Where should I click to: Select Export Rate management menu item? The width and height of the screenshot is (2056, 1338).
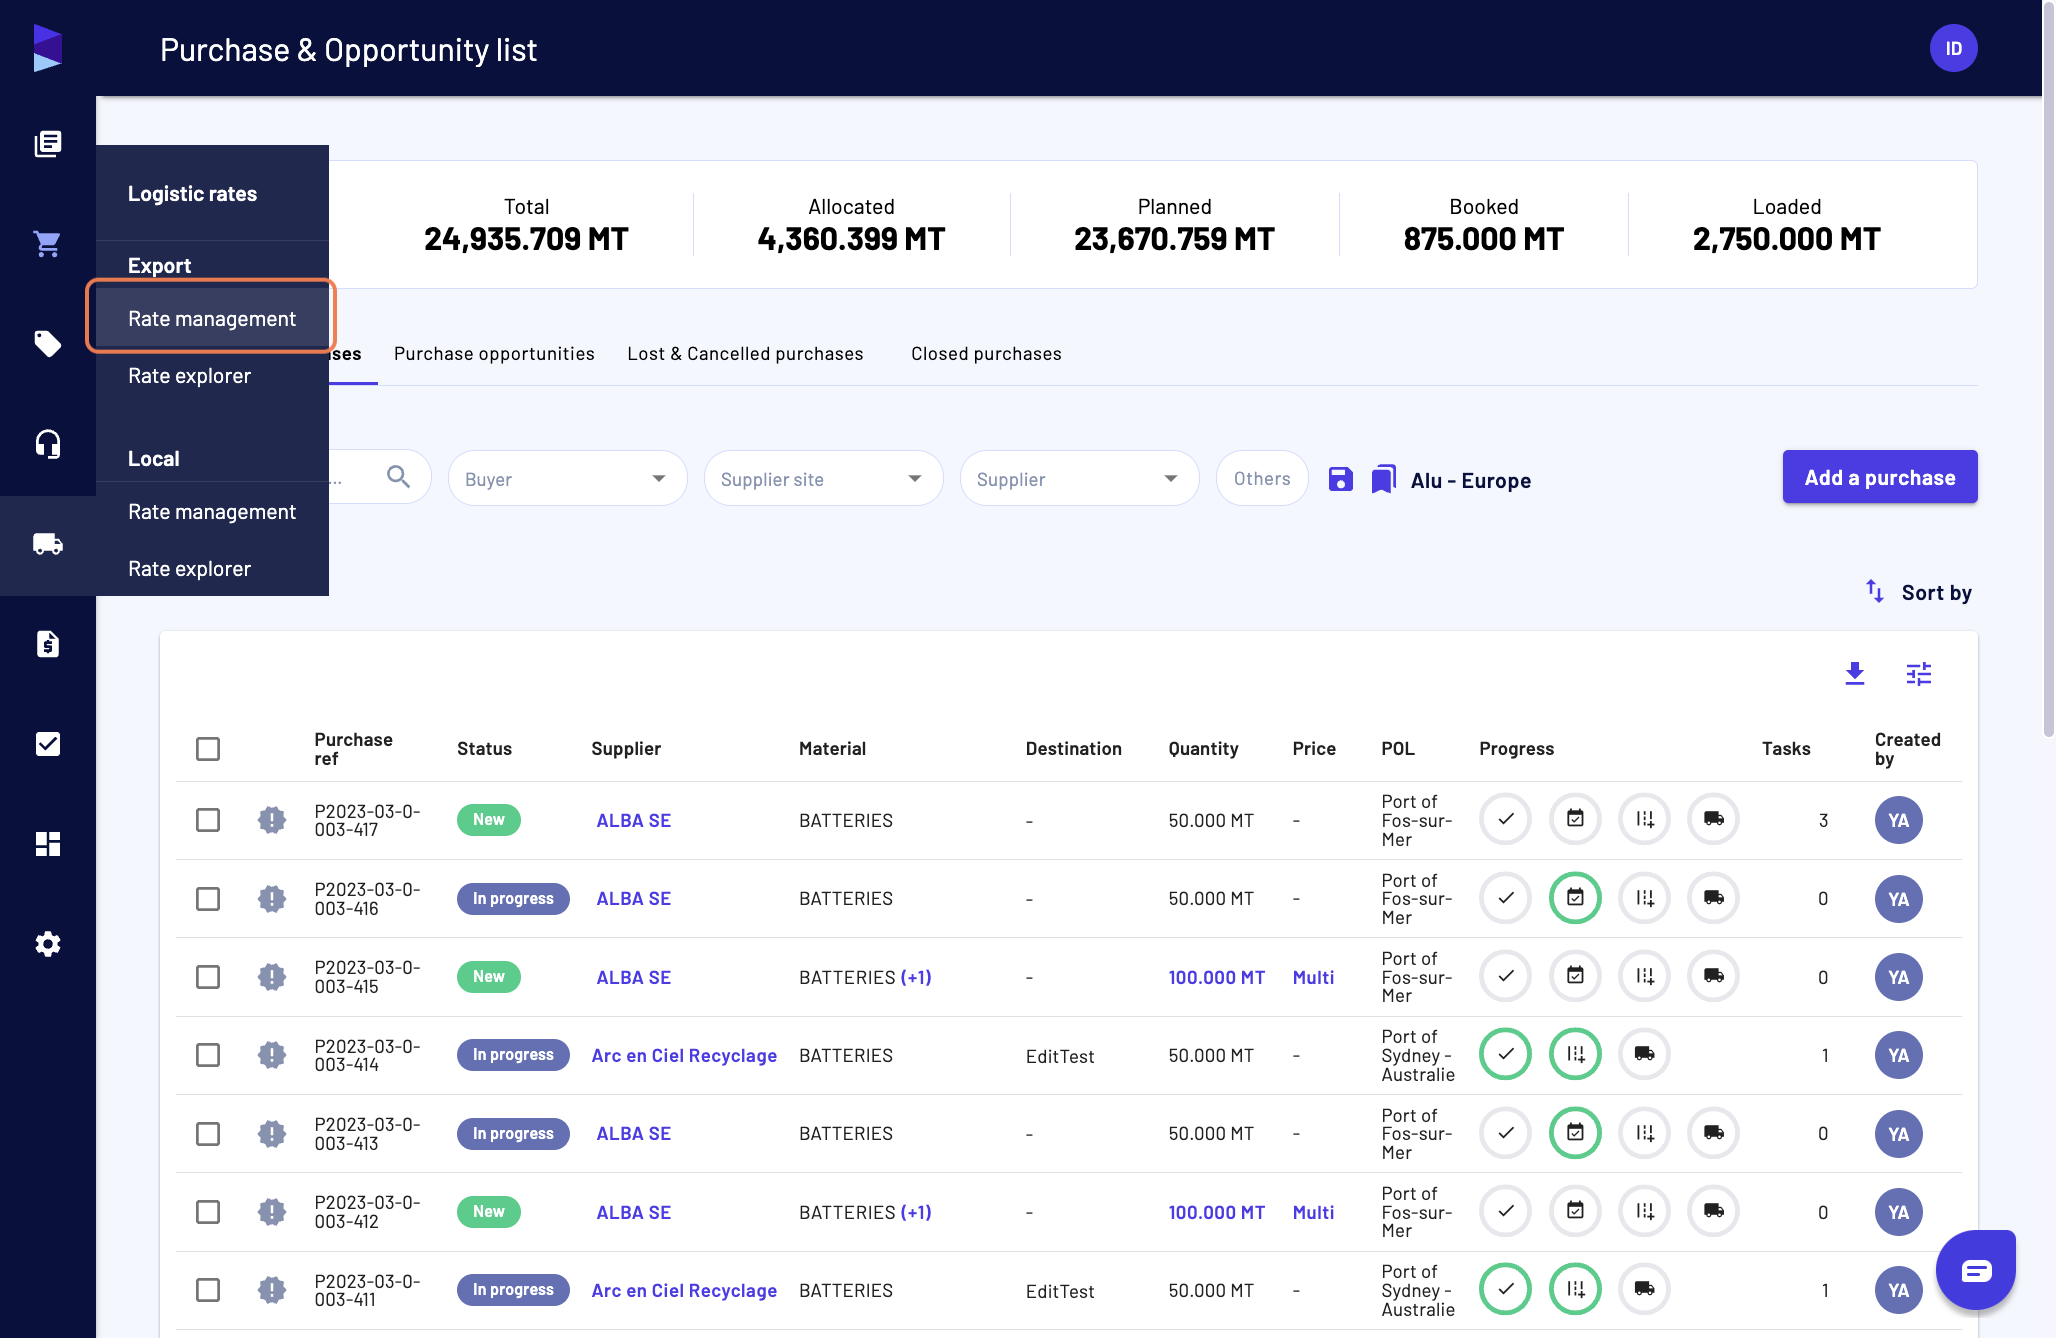(212, 319)
